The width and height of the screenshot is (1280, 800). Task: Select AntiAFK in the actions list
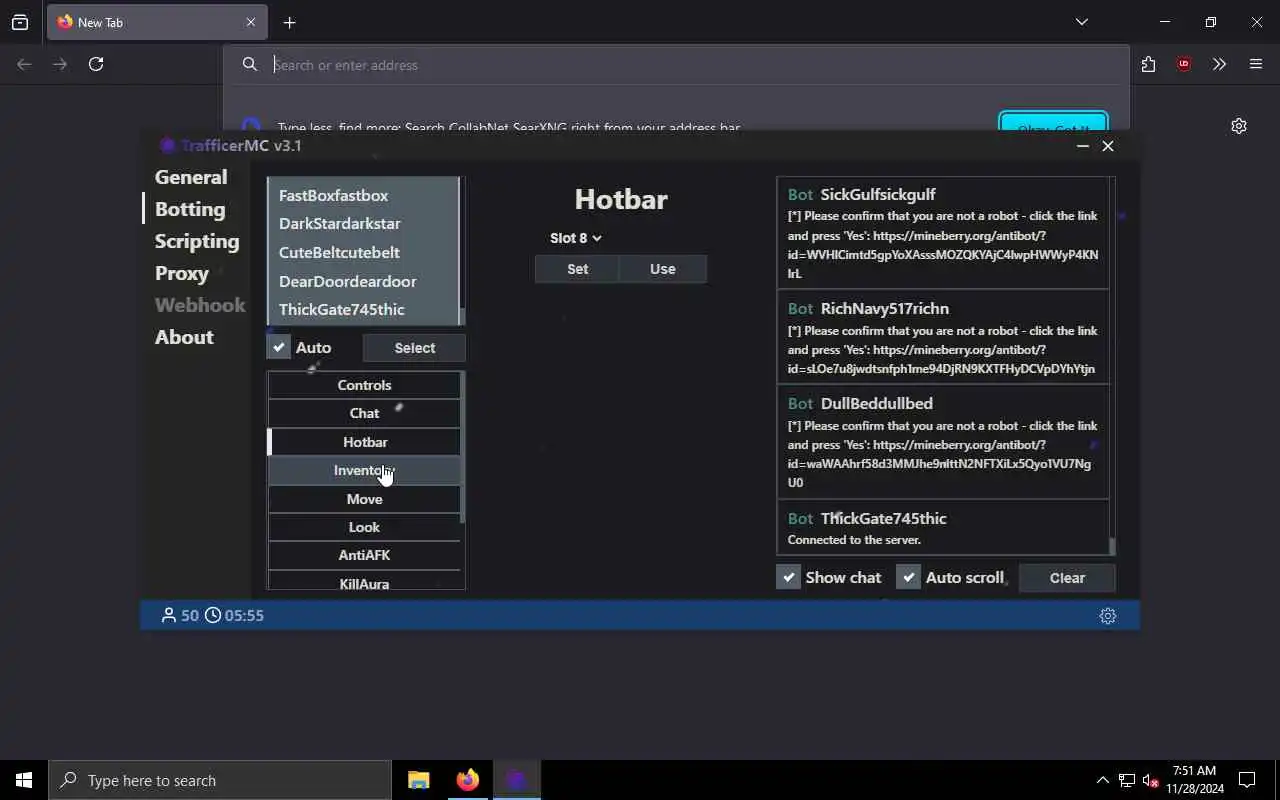pyautogui.click(x=364, y=555)
